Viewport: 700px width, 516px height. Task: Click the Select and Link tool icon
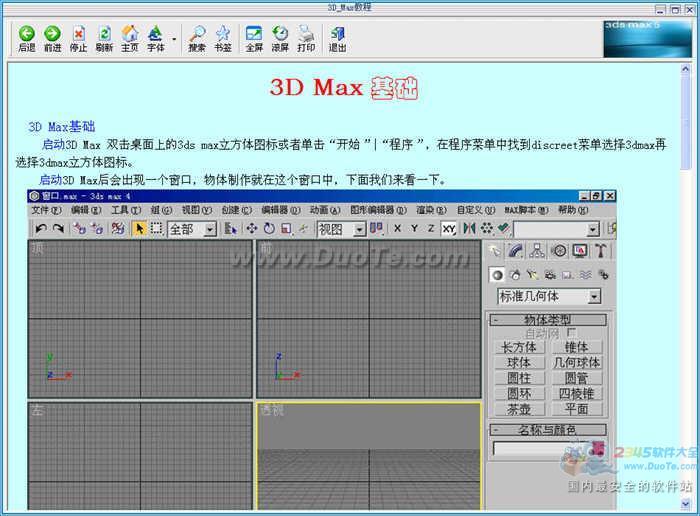pos(79,229)
